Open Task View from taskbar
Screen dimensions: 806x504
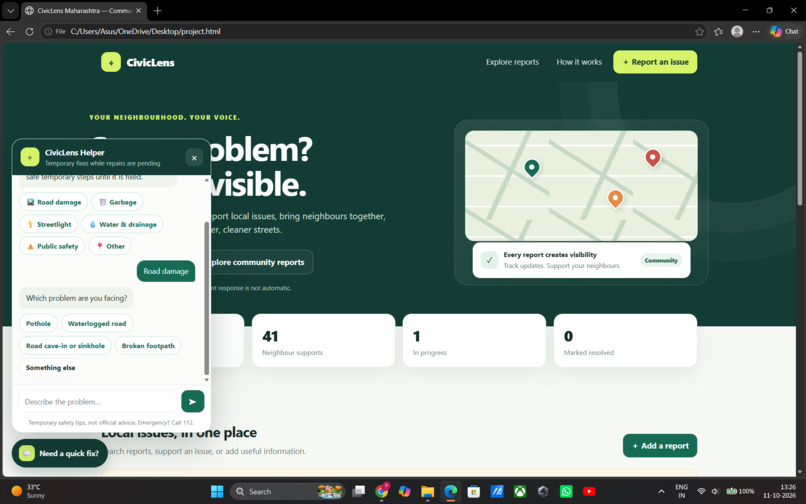[358, 492]
